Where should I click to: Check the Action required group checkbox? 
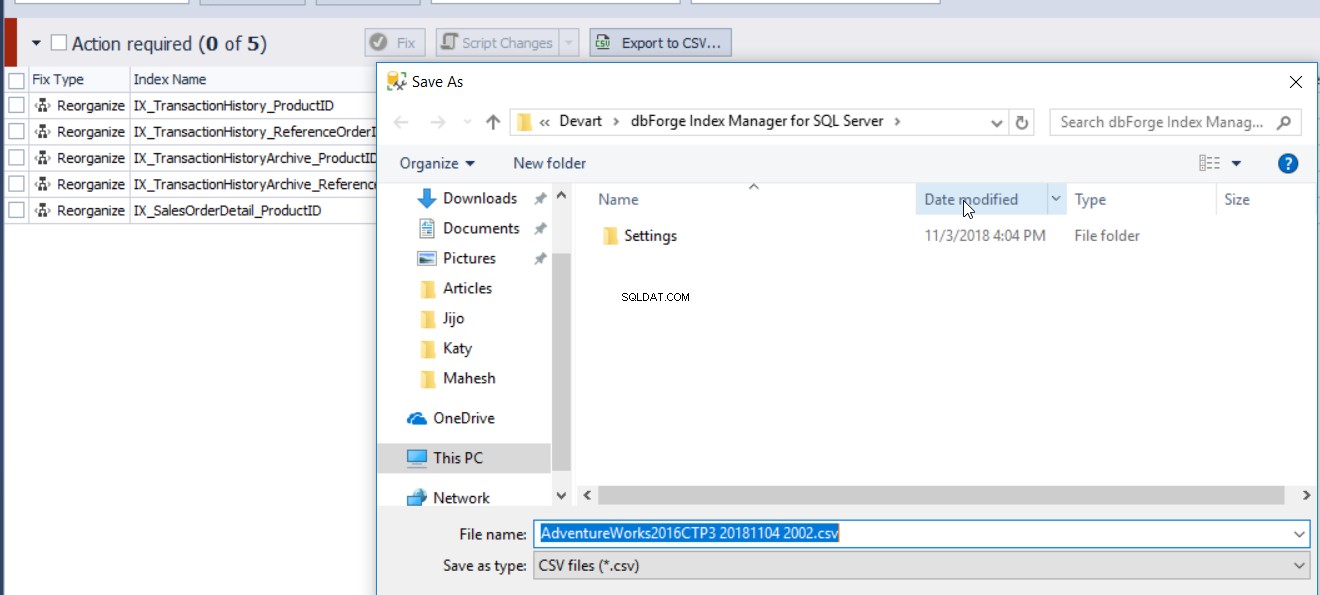59,43
